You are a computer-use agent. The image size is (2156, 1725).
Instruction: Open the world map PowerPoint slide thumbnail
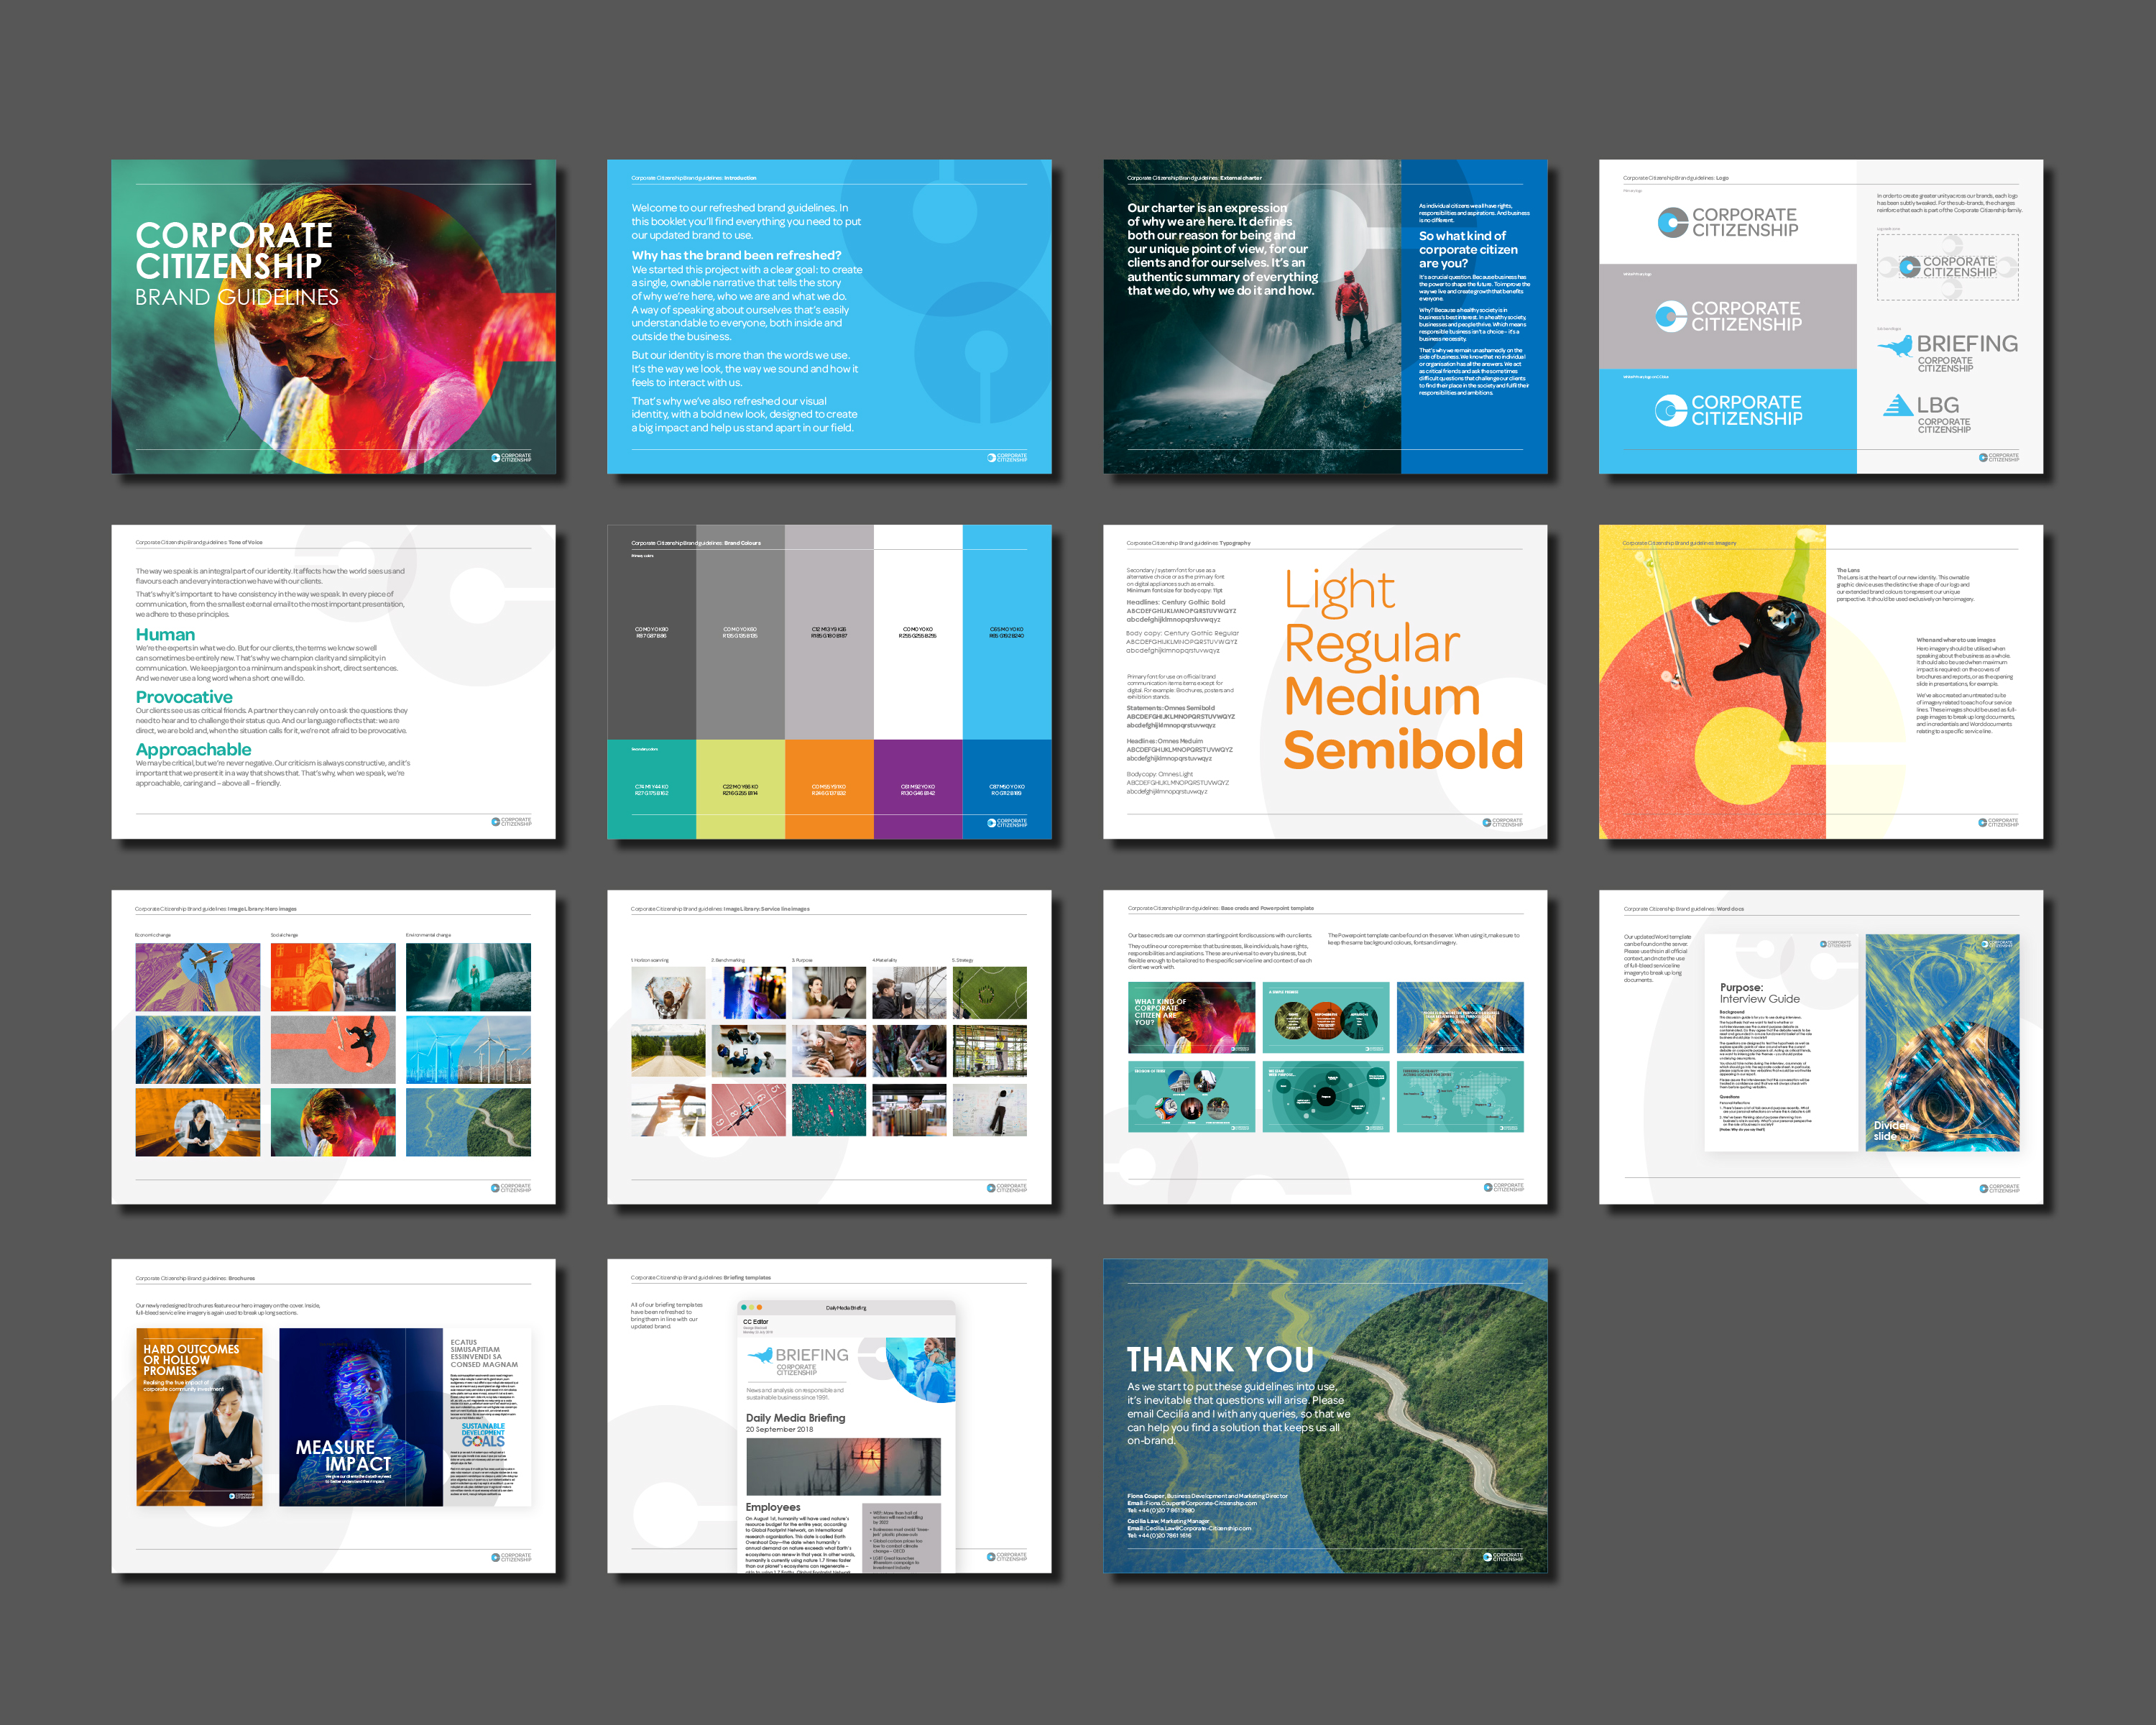(x=1460, y=1097)
